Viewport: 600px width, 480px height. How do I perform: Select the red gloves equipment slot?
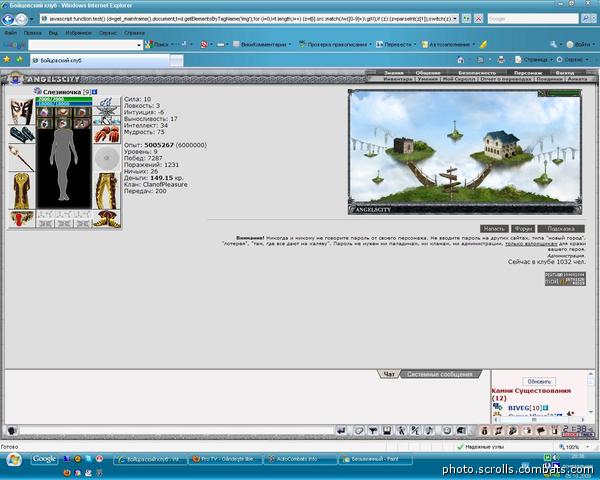point(107,134)
